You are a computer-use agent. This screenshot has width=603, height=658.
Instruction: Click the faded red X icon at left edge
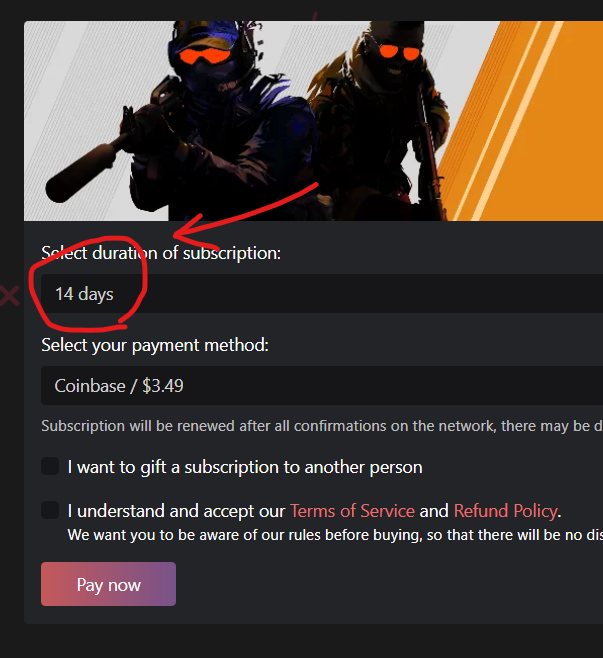pyautogui.click(x=9, y=296)
